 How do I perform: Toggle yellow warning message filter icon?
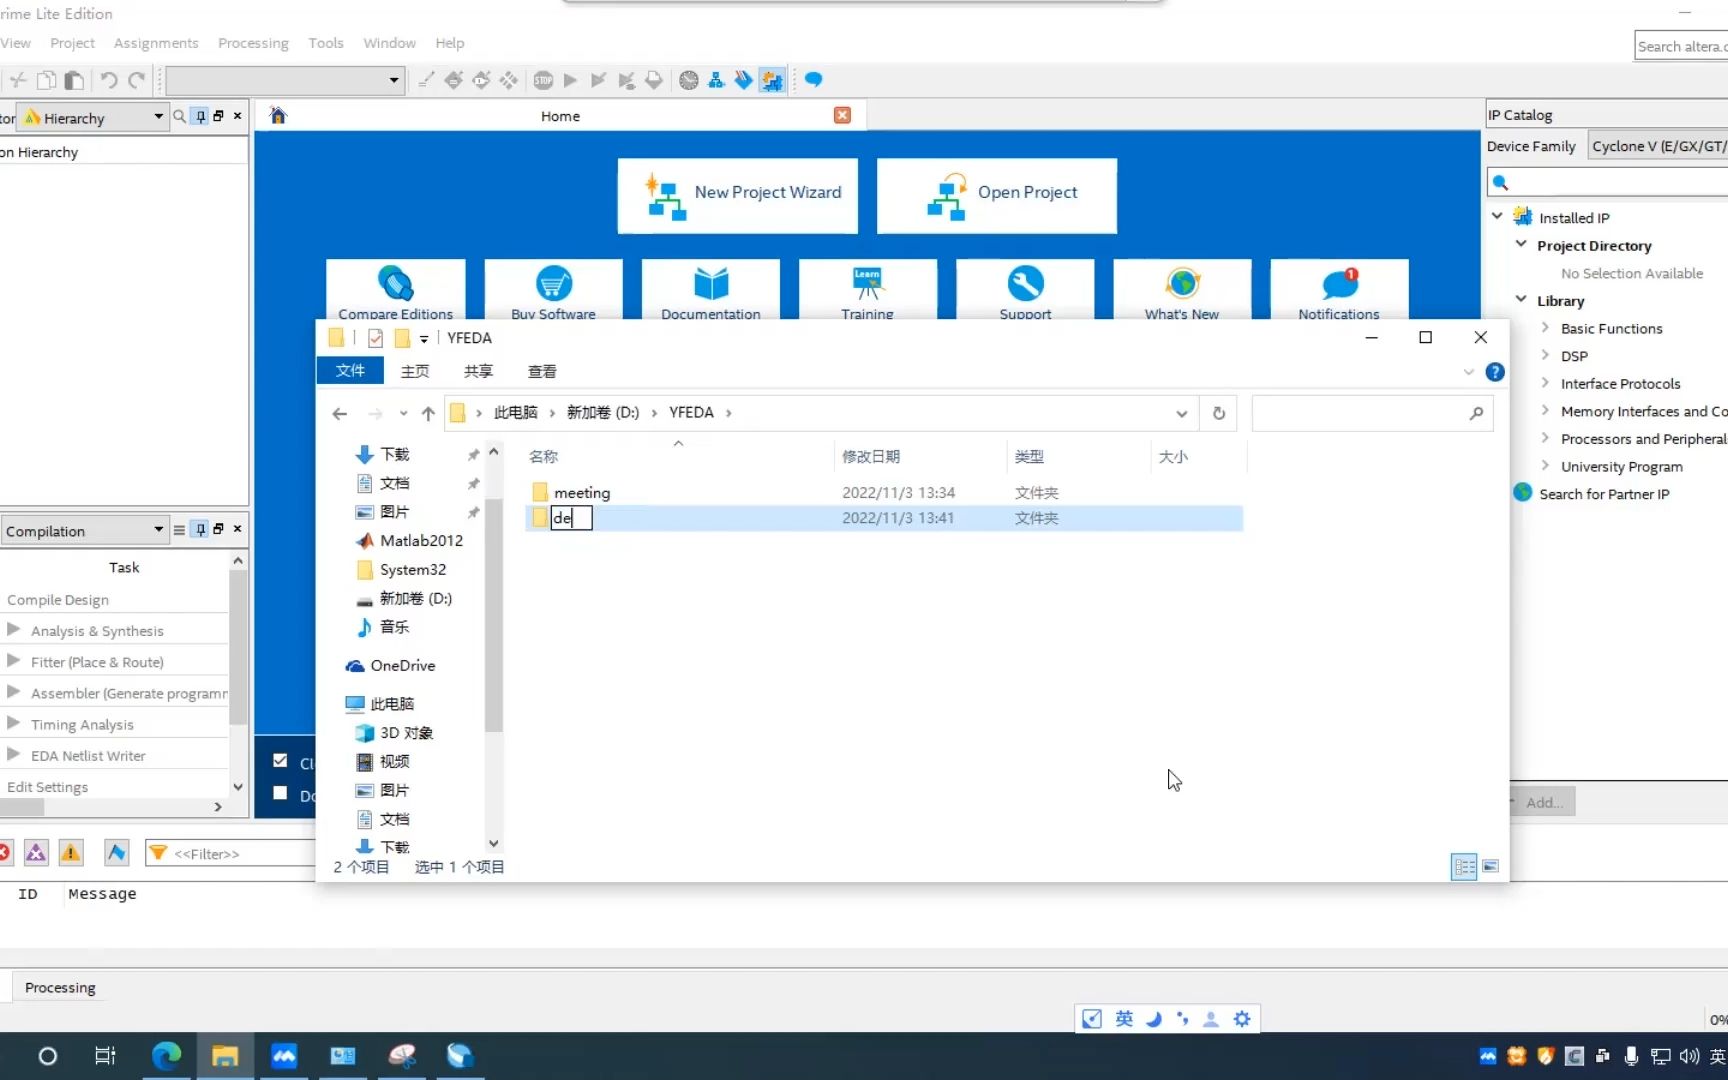71,852
